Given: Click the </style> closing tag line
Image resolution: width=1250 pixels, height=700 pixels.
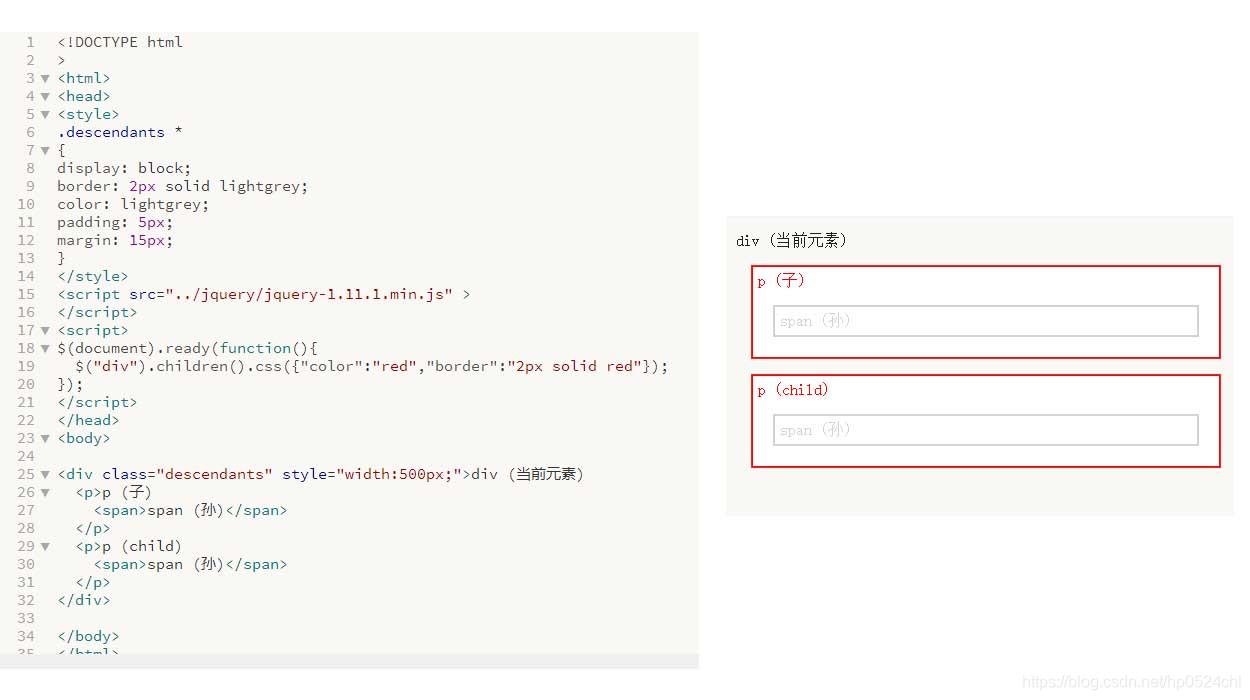Looking at the screenshot, I should 92,276.
